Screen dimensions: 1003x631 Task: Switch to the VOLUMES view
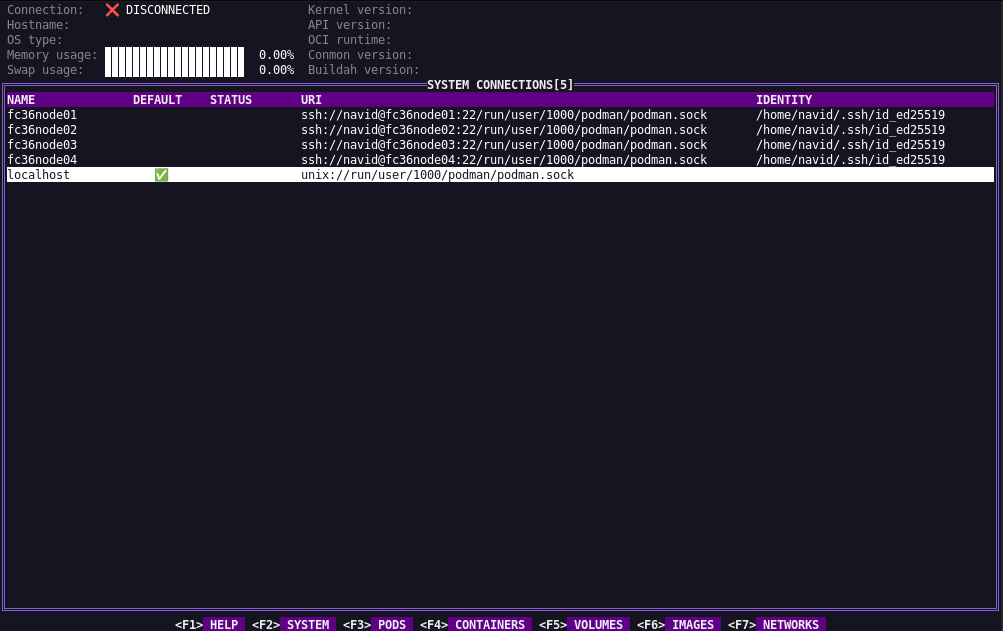pos(599,624)
